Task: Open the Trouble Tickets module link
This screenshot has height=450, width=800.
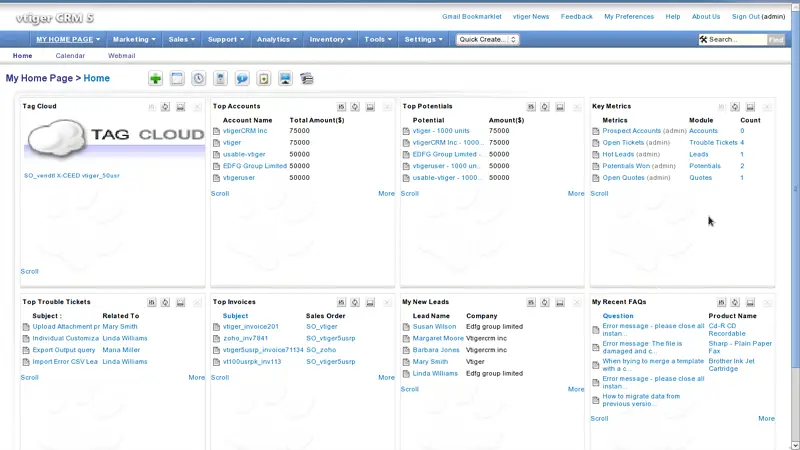Action: click(713, 142)
